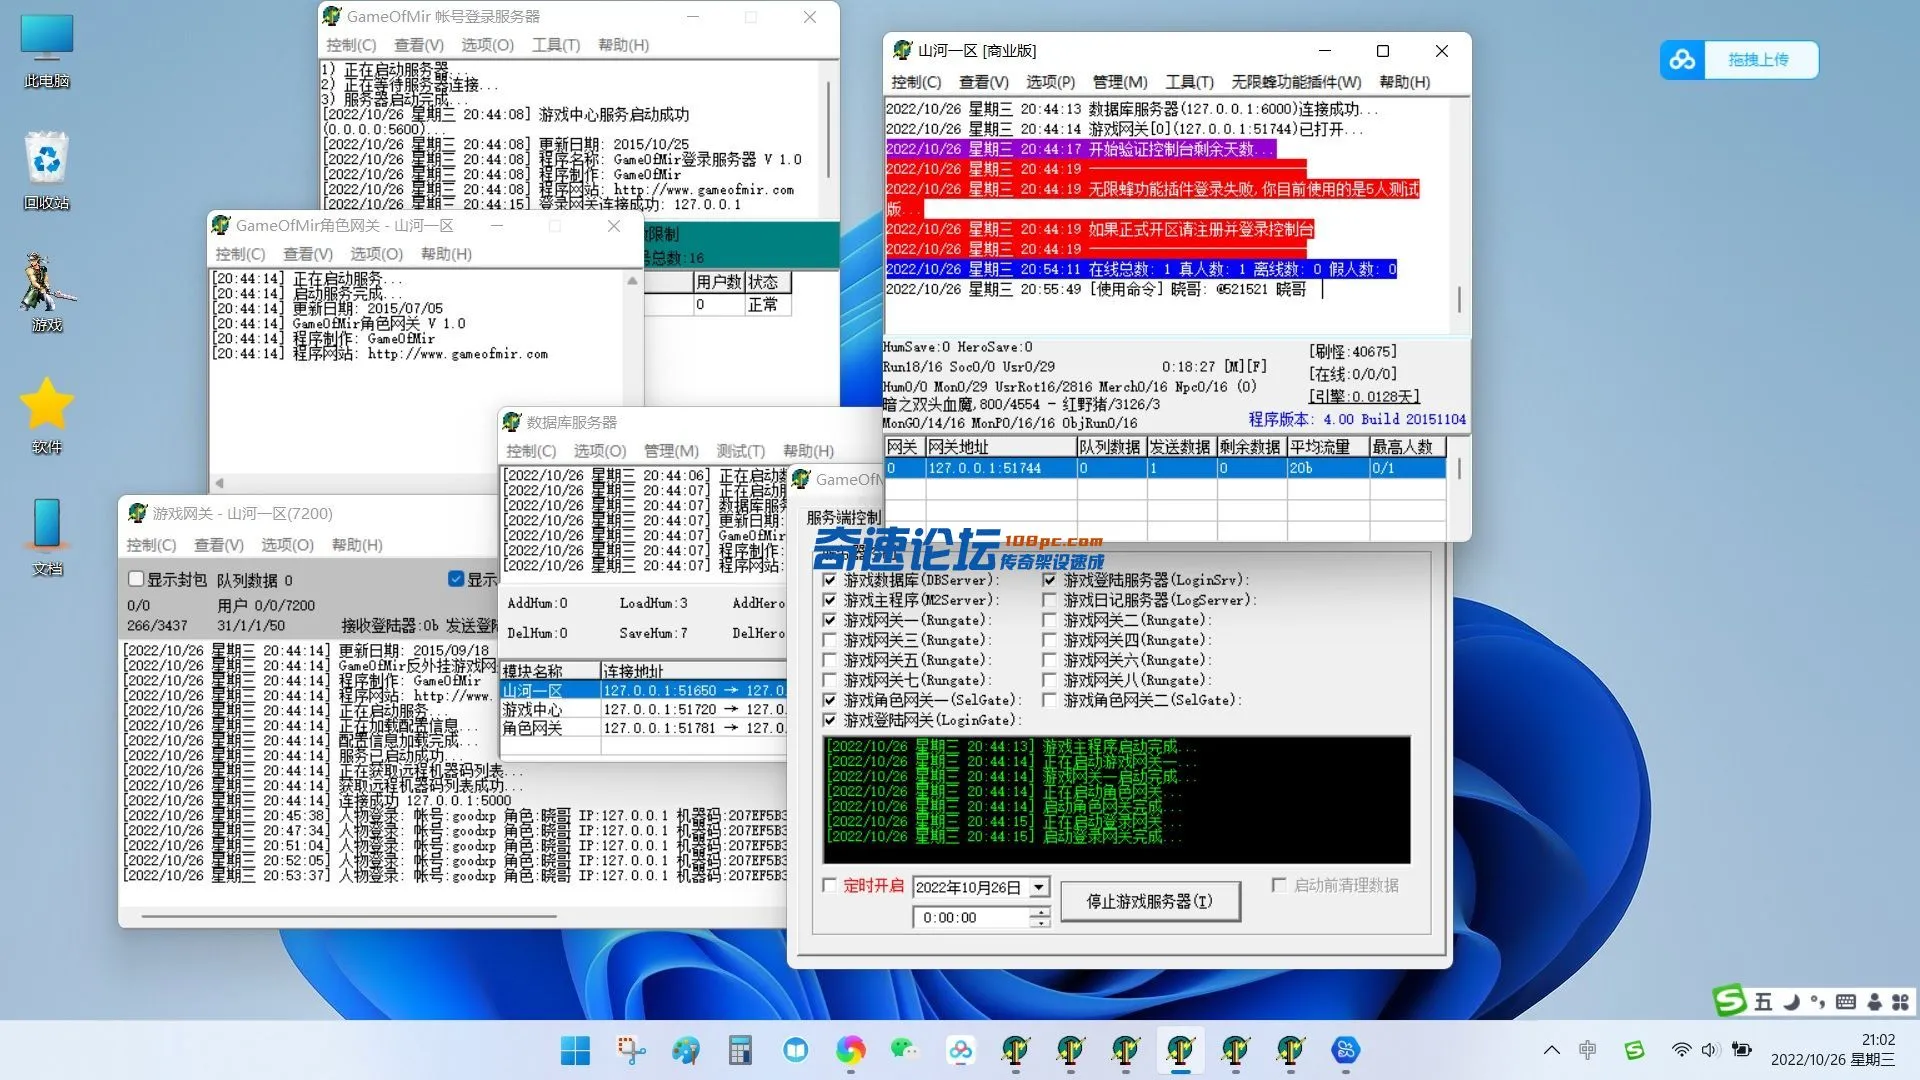Viewport: 1920px width, 1080px height.
Task: Click the cloud icon beside 拖拽上传
Action: [x=1682, y=60]
